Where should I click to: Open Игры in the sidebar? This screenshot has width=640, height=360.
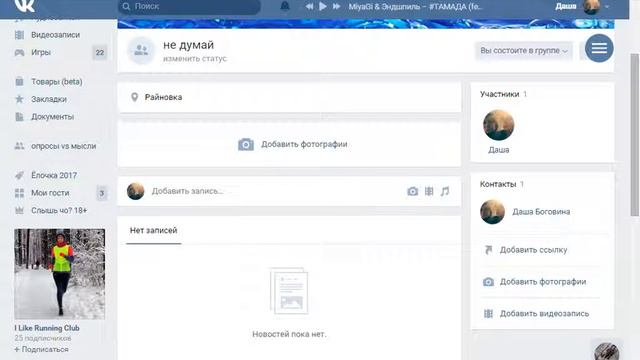point(41,52)
